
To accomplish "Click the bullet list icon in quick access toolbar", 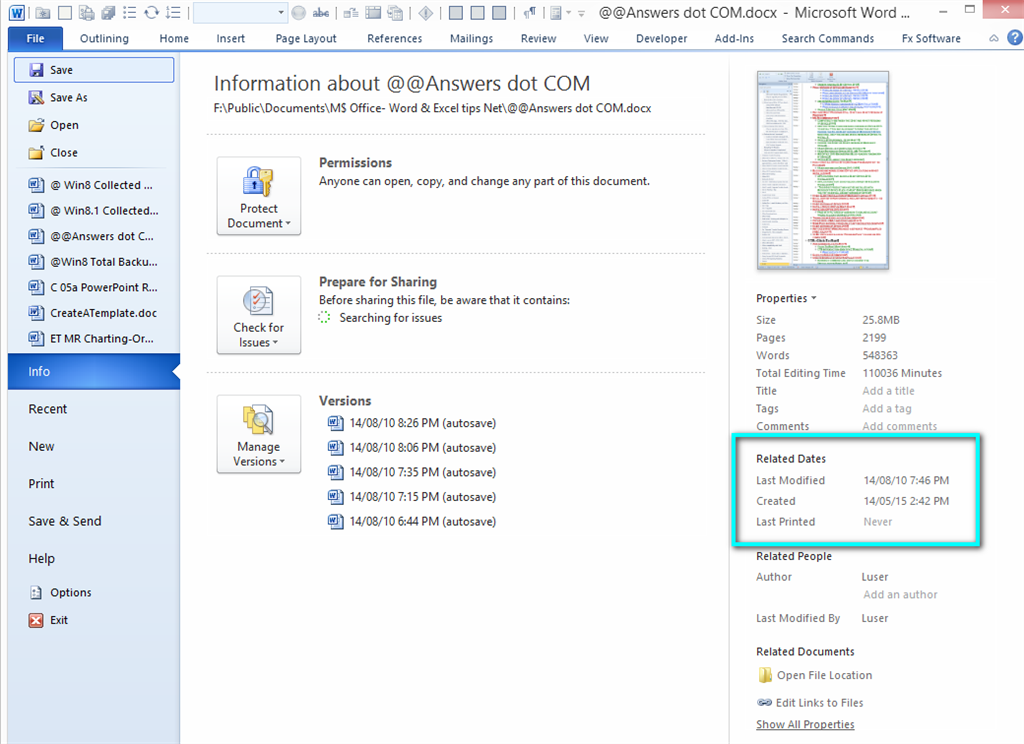I will [x=129, y=12].
